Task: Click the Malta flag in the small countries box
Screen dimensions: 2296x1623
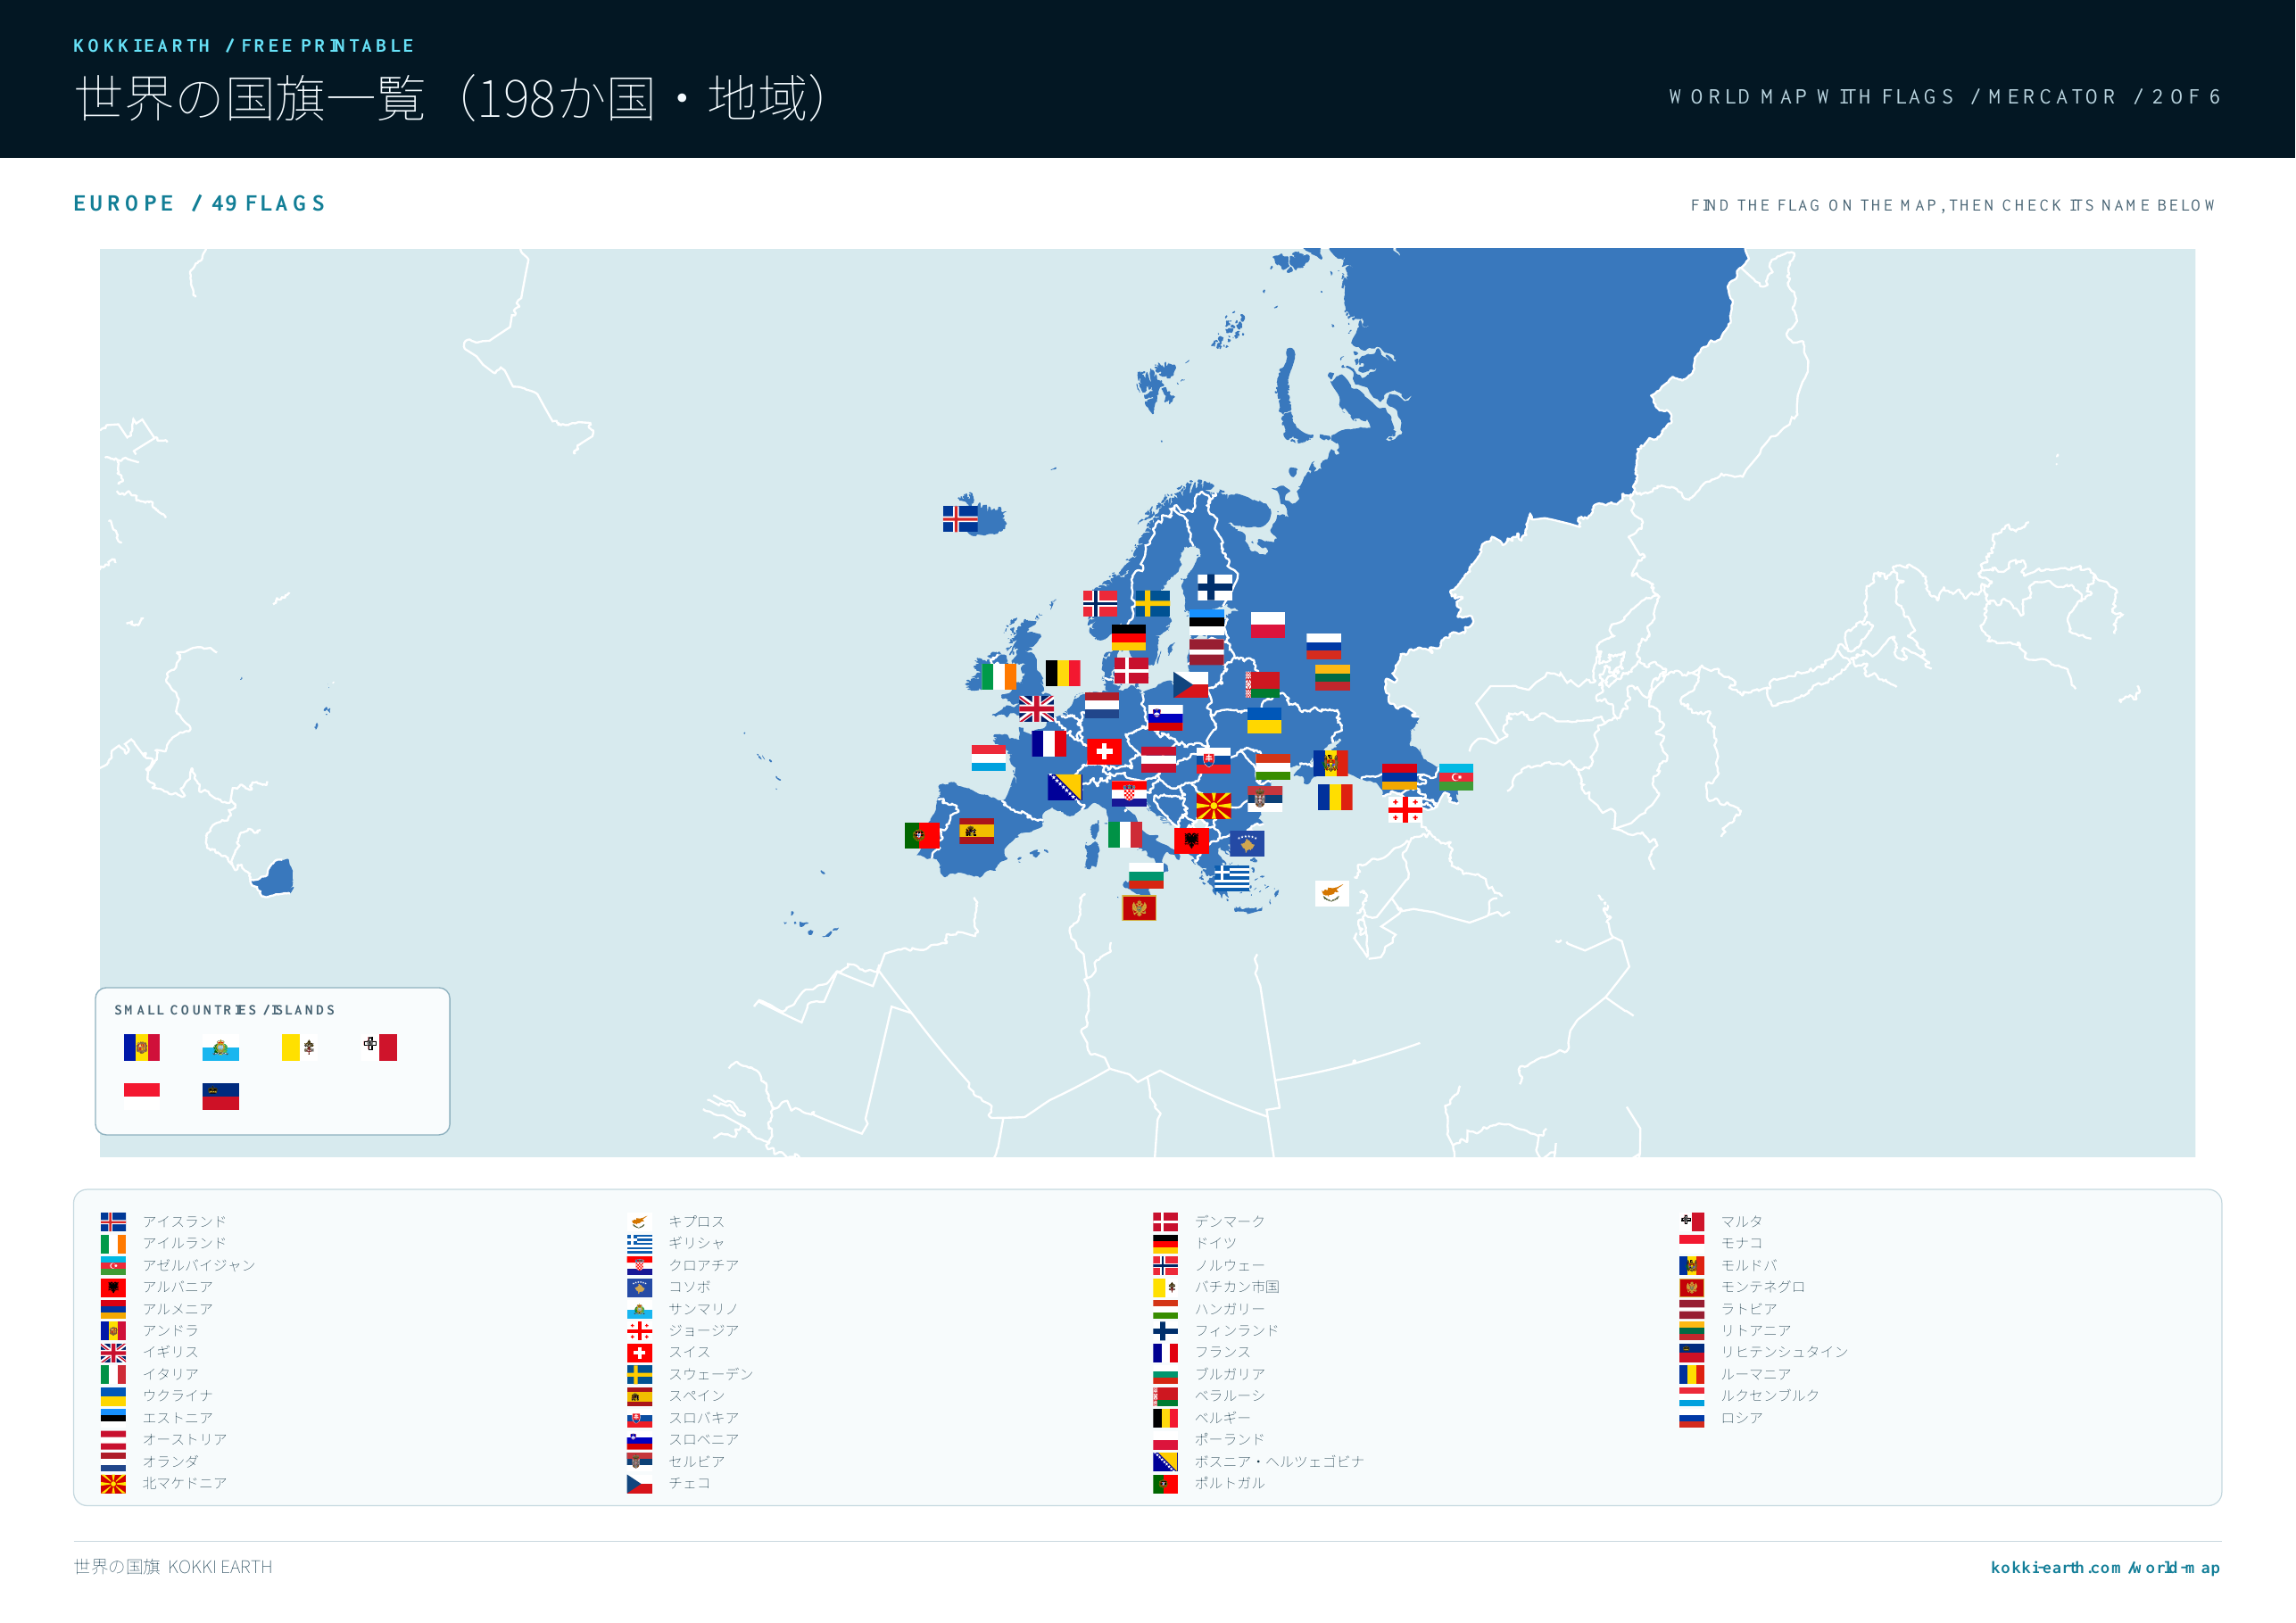Action: (380, 1047)
